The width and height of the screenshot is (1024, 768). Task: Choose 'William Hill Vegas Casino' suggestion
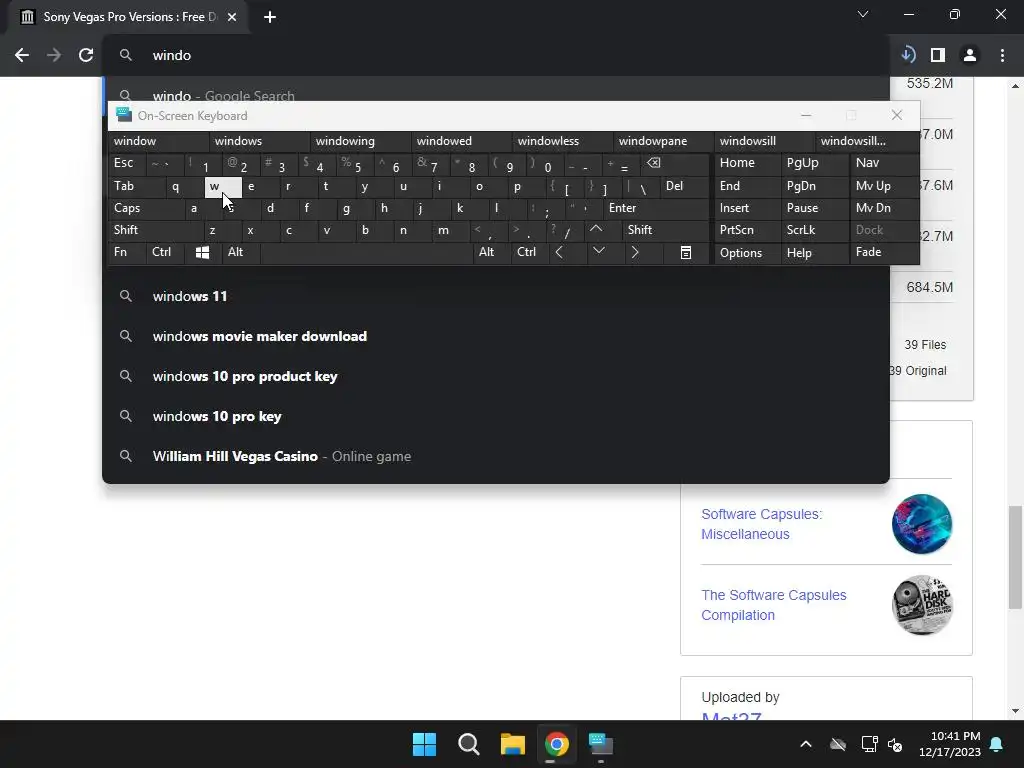click(x=496, y=456)
